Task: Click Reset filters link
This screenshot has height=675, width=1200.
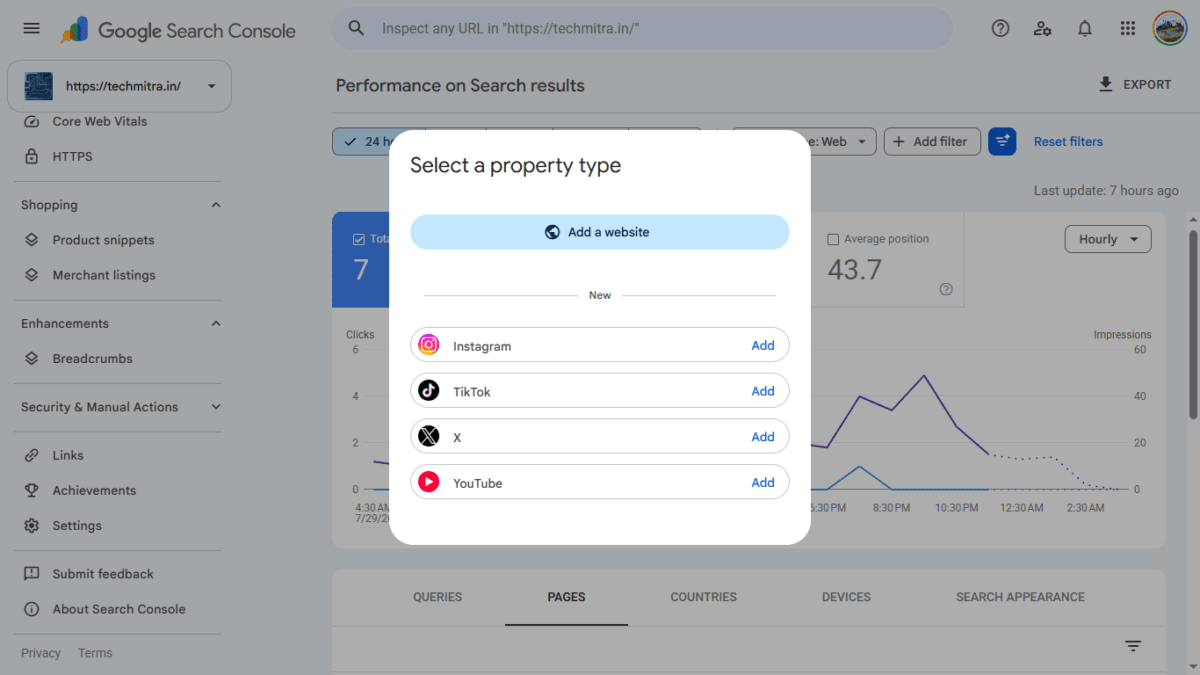Action: pos(1068,141)
